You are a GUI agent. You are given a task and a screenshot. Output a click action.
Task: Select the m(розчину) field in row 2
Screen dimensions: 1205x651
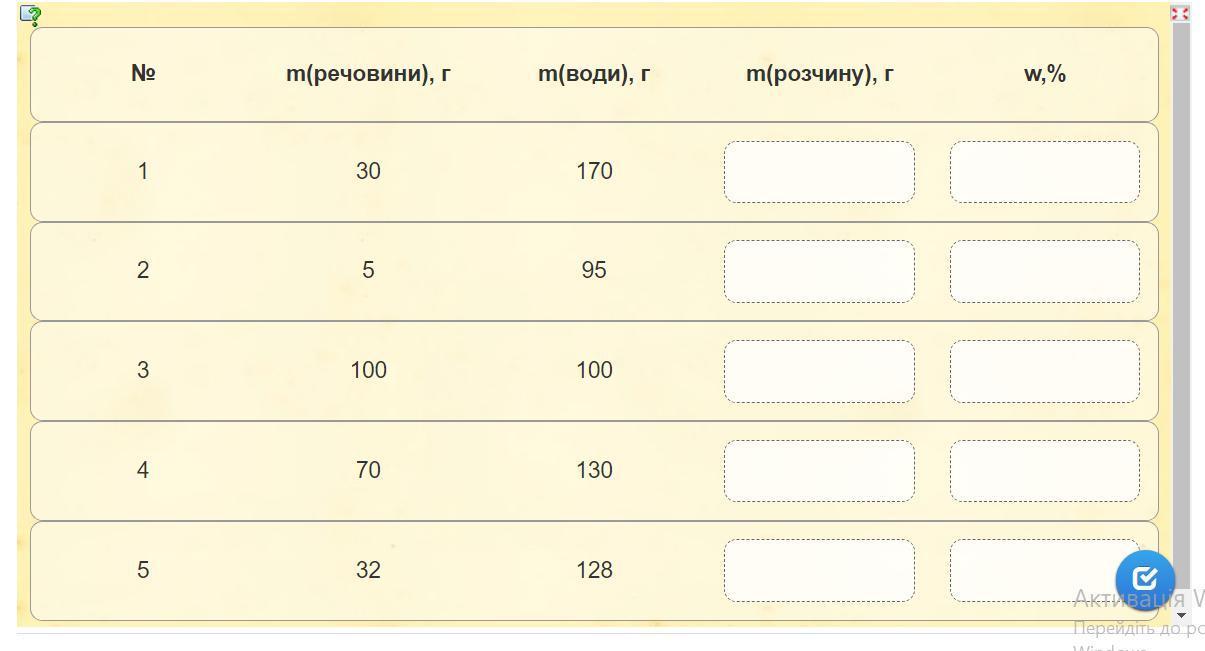[x=819, y=271]
